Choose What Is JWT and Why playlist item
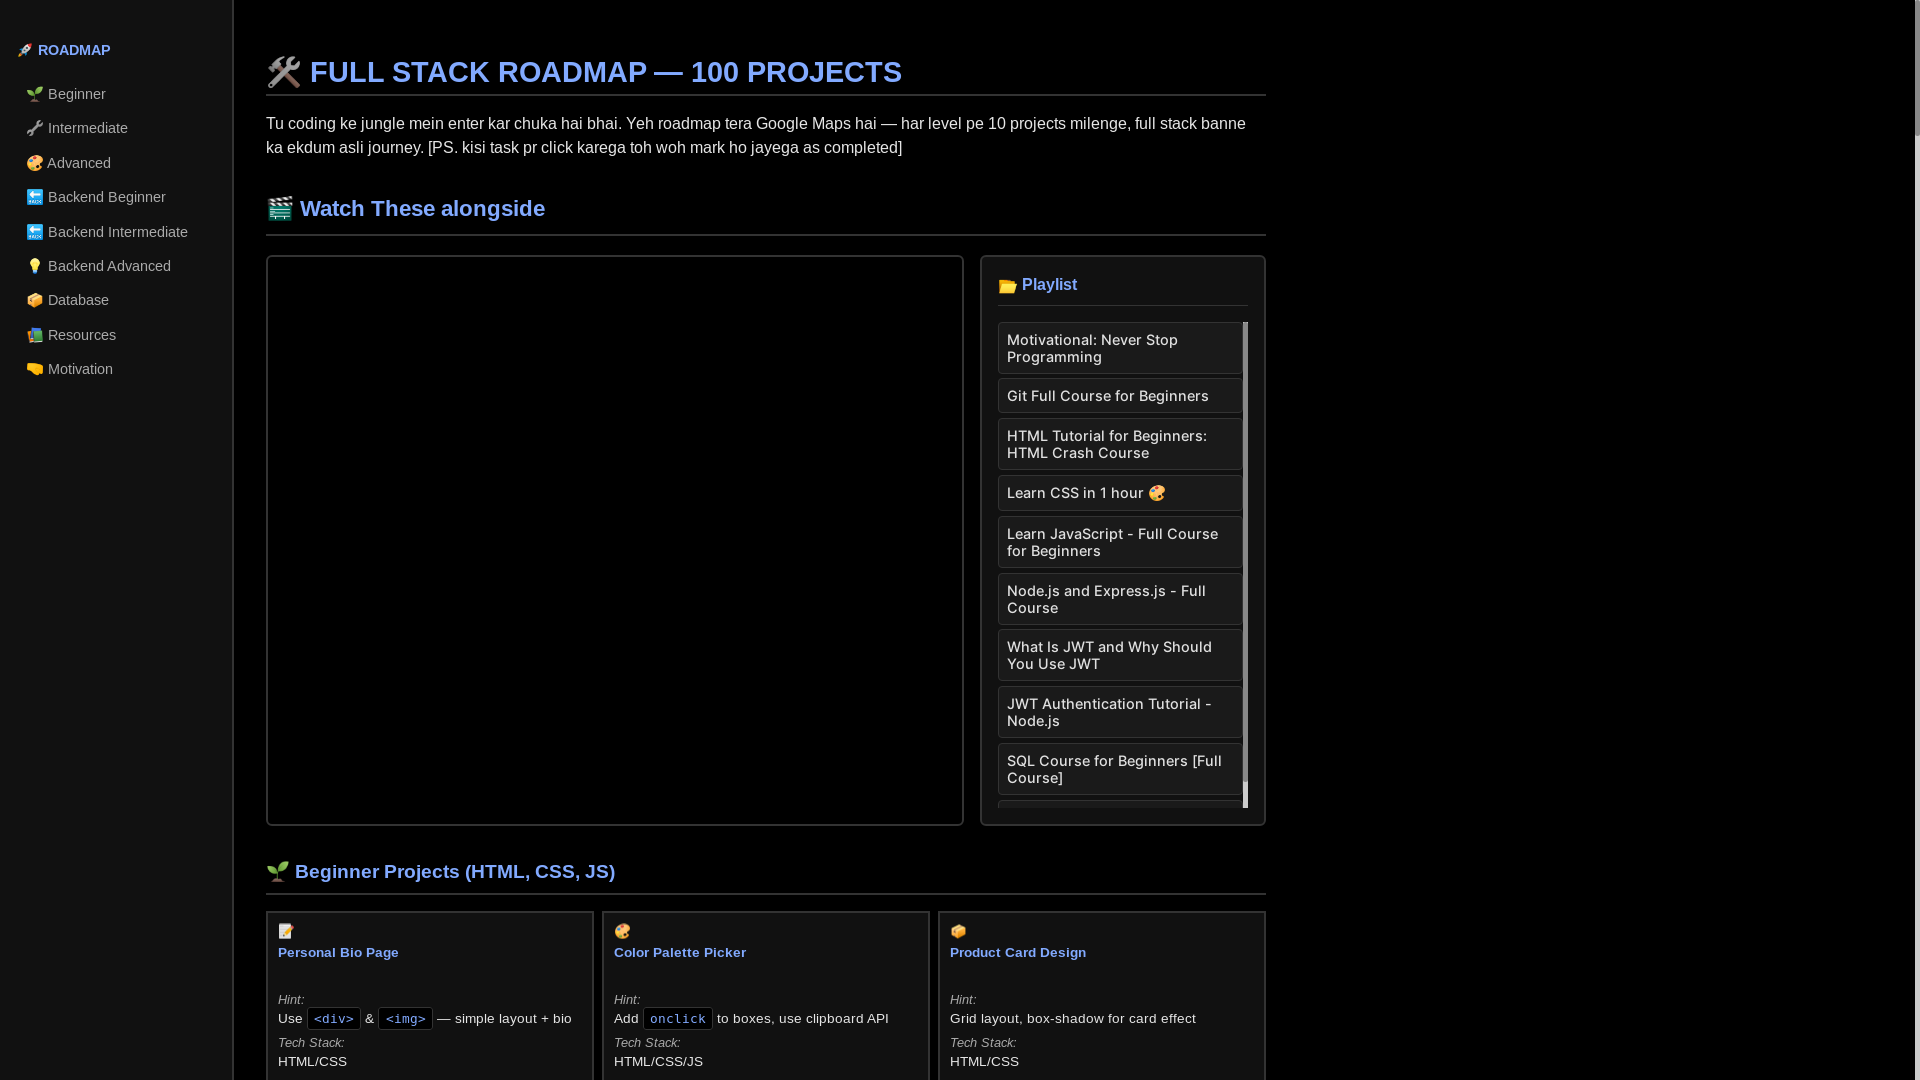The image size is (1920, 1080). coord(1120,655)
